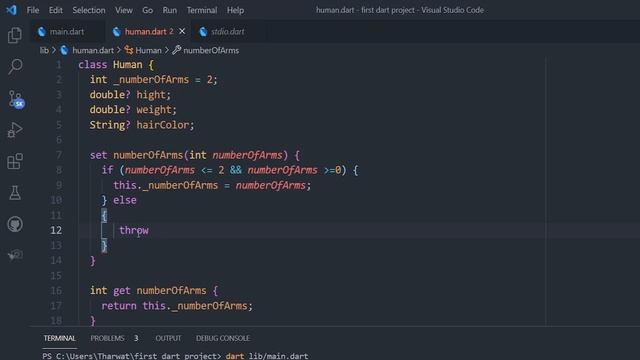The width and height of the screenshot is (640, 360).
Task: Open the Testing flask view
Action: click(x=15, y=193)
